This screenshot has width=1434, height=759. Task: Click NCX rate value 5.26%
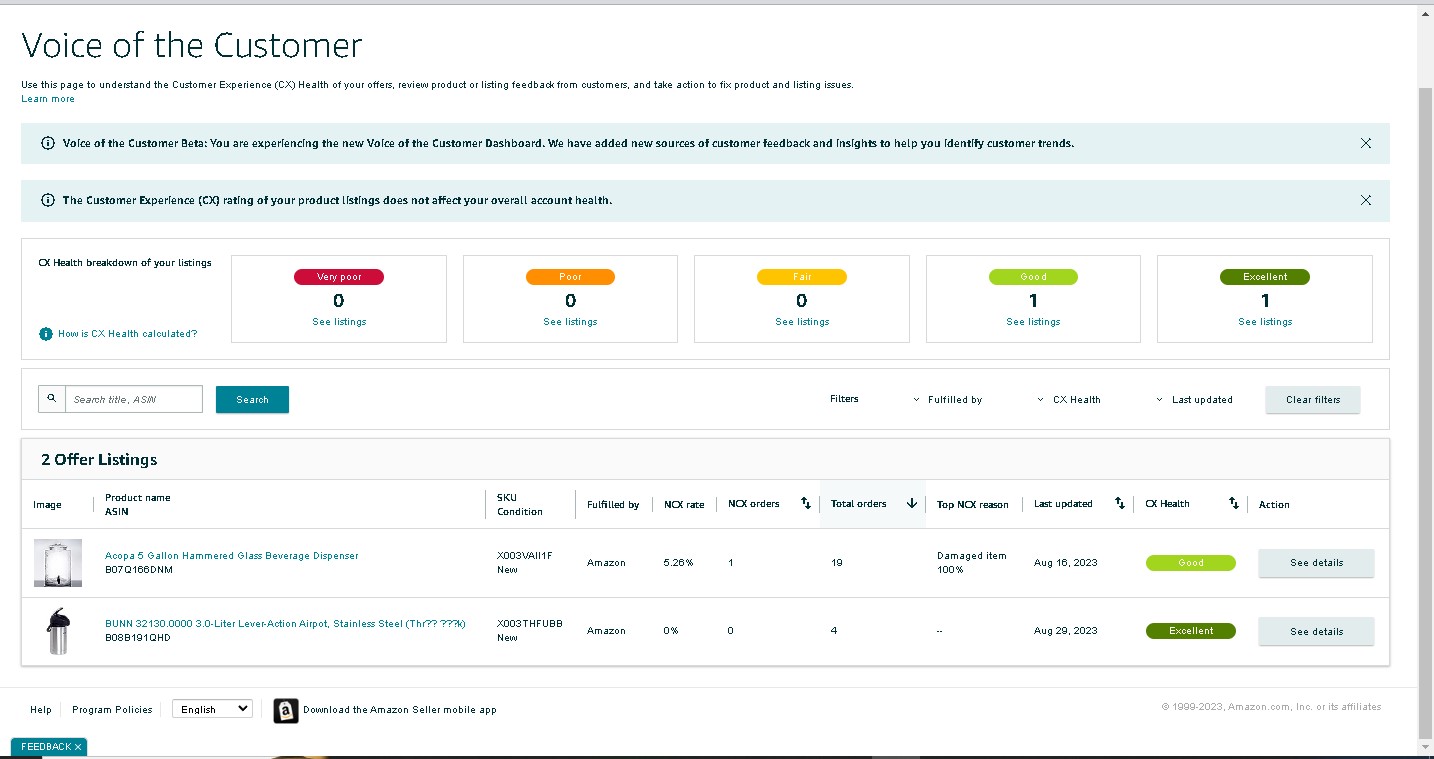(677, 563)
